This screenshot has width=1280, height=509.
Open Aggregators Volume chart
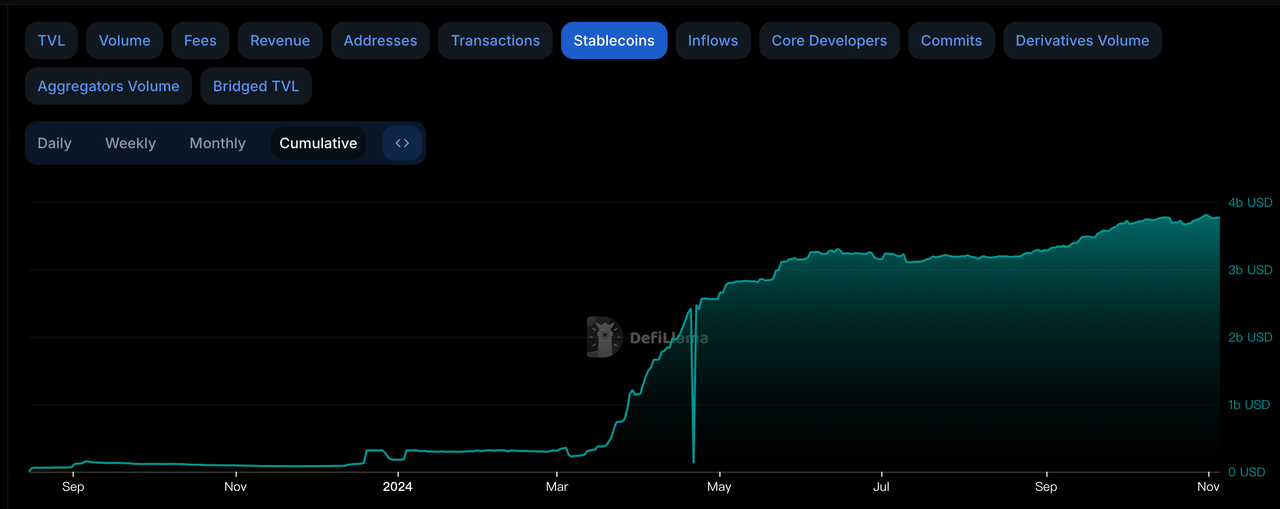[x=108, y=86]
